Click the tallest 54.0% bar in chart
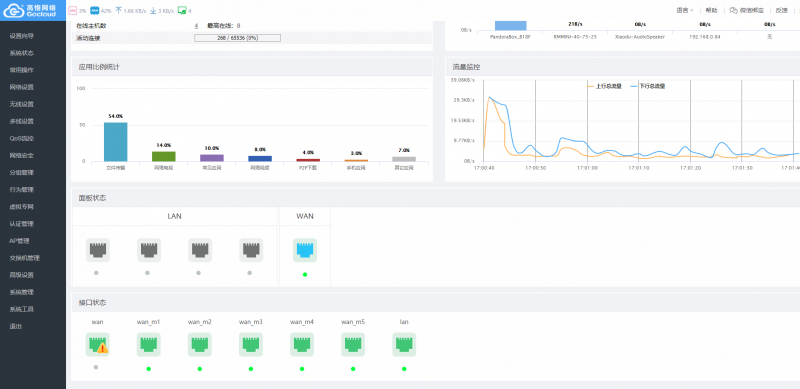Viewport: 800px width, 389px height. pos(116,142)
